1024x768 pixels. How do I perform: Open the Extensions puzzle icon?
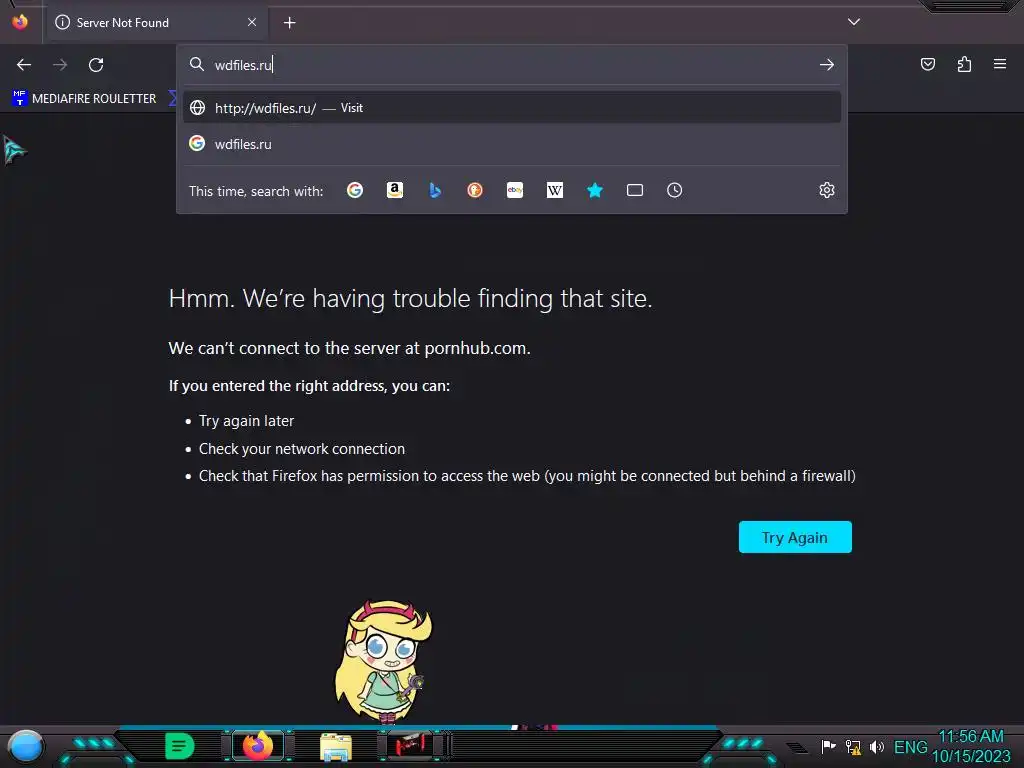[964, 64]
